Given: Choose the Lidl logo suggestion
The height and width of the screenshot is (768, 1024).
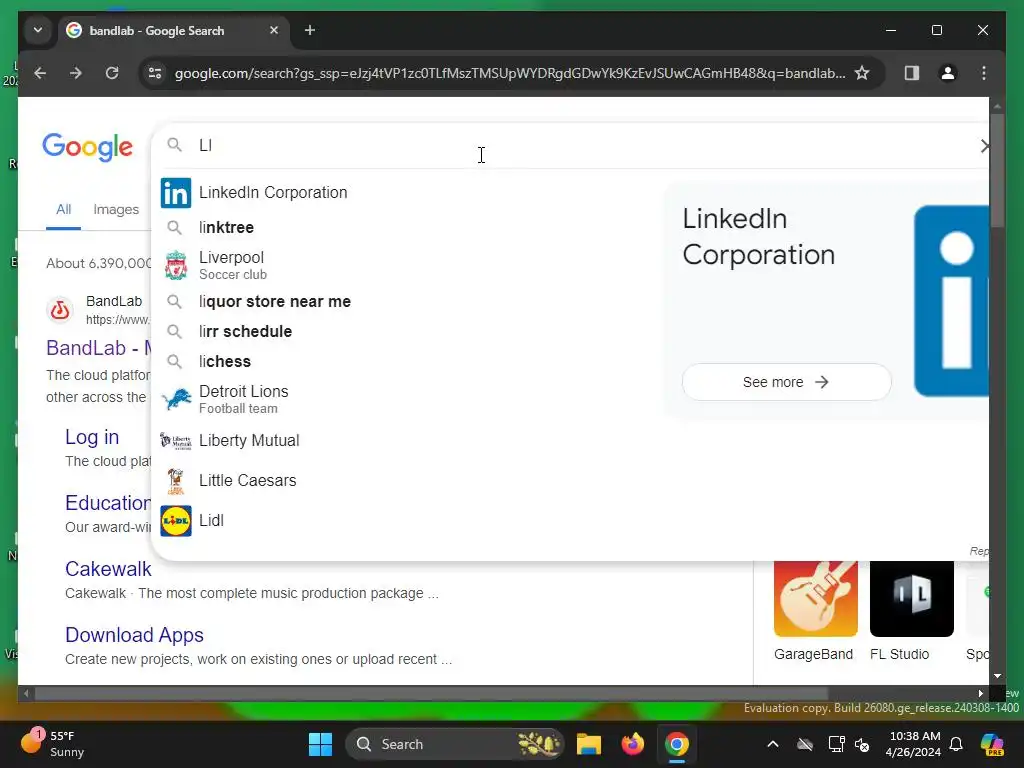Looking at the screenshot, I should coord(176,521).
